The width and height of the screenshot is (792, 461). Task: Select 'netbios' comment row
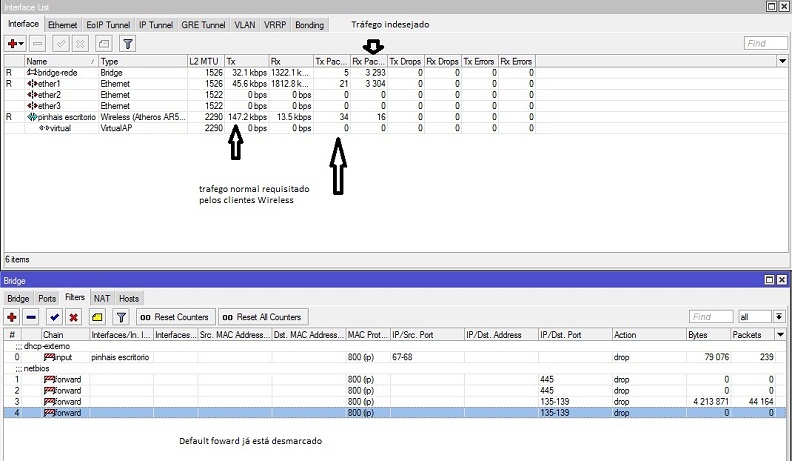pyautogui.click(x=394, y=368)
